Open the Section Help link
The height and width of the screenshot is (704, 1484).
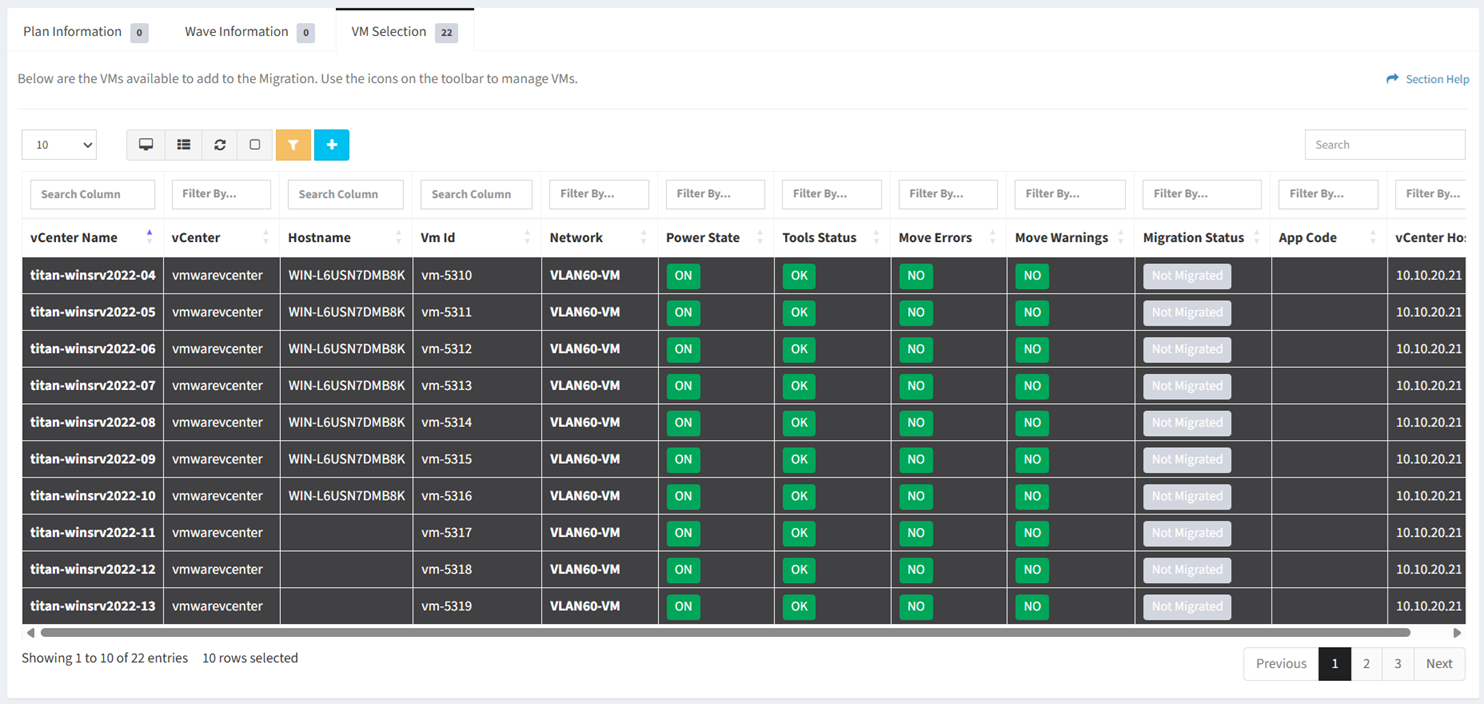click(1428, 79)
